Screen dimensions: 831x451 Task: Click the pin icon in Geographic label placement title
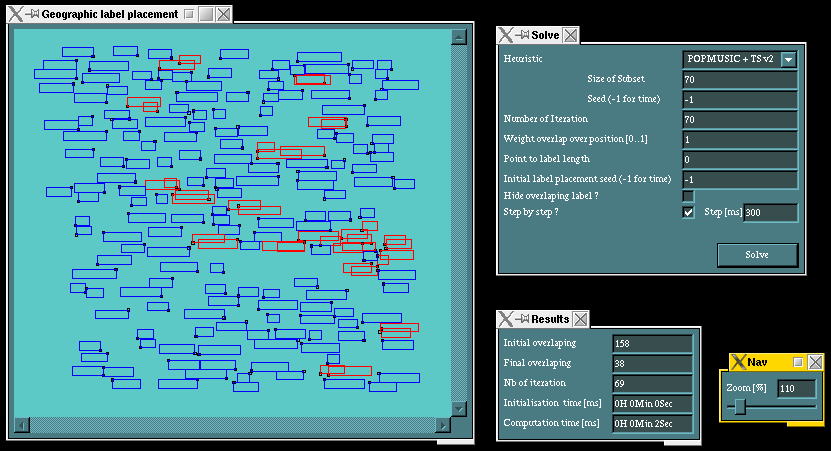(x=33, y=14)
